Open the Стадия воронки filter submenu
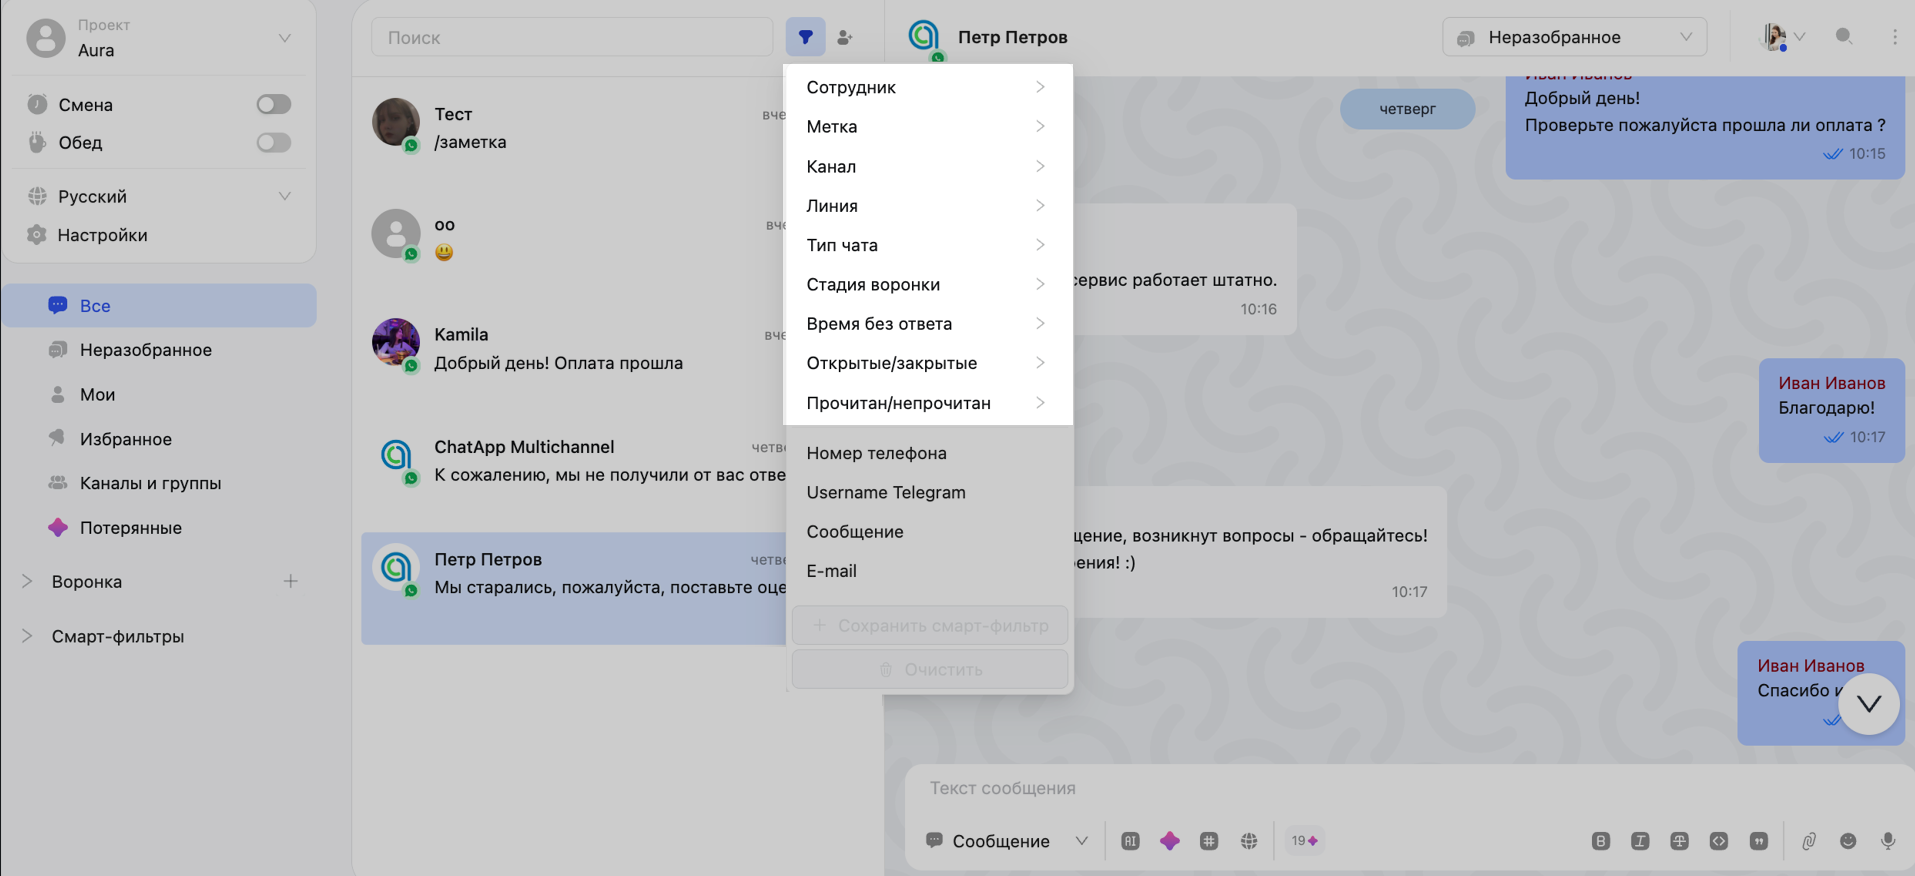1915x876 pixels. point(926,284)
